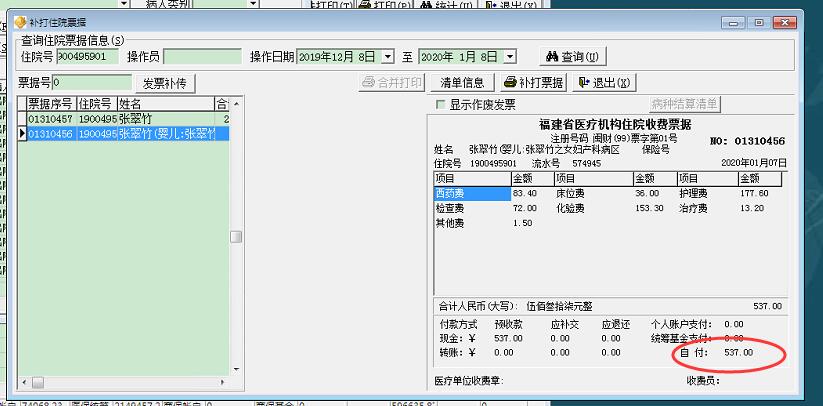
Task: Click the printer icon on 合并打印
Action: click(368, 82)
